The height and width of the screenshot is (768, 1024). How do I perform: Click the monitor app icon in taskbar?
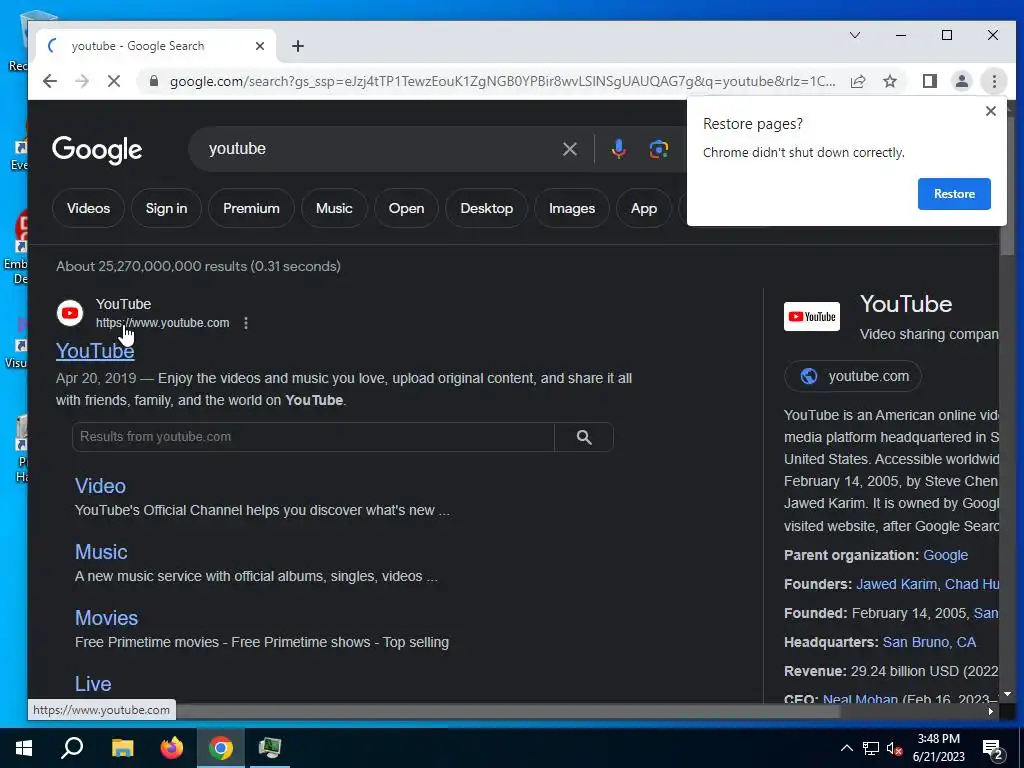pos(269,748)
